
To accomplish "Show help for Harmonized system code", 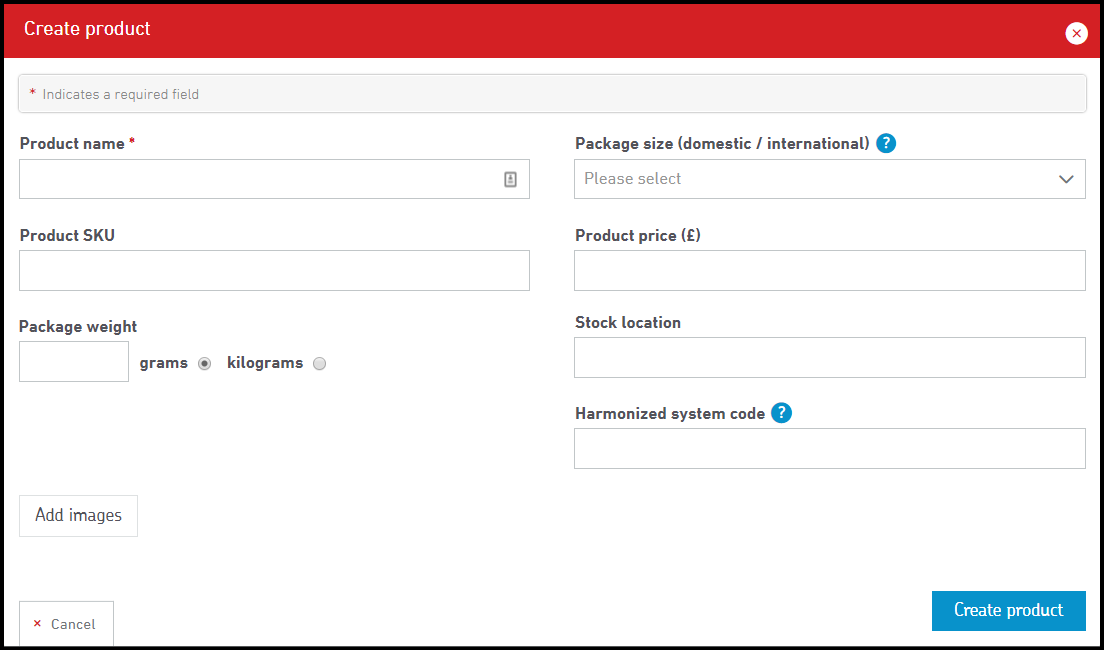I will 782,413.
